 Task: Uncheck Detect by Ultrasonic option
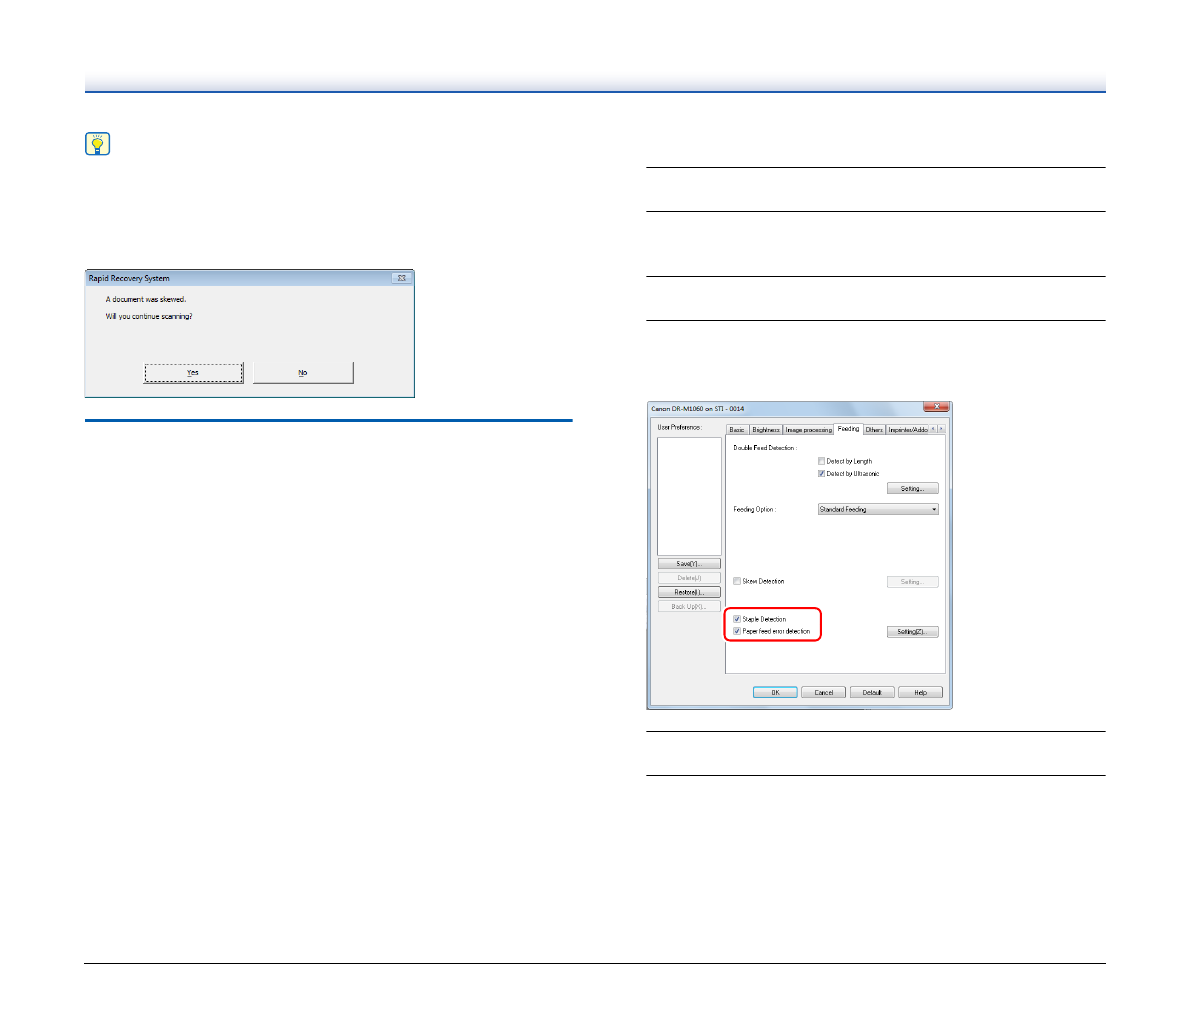tap(822, 474)
